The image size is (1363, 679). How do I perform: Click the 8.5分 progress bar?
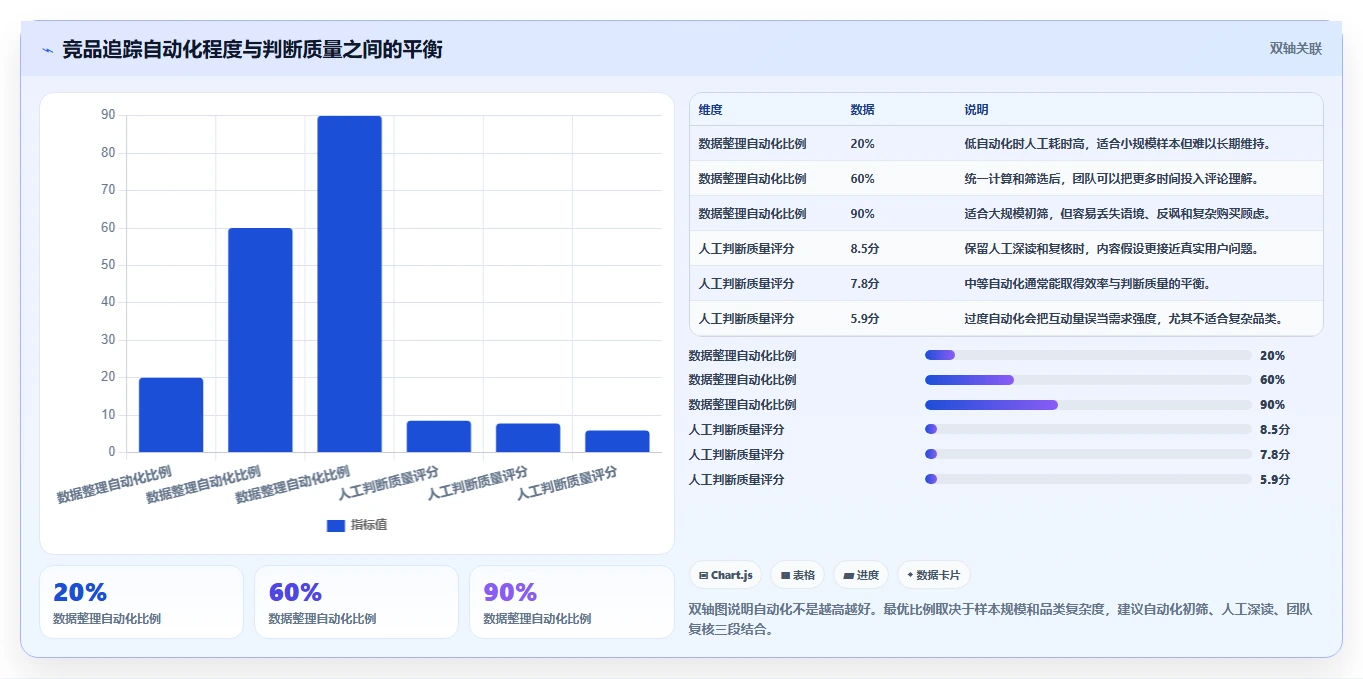pyautogui.click(x=1088, y=429)
